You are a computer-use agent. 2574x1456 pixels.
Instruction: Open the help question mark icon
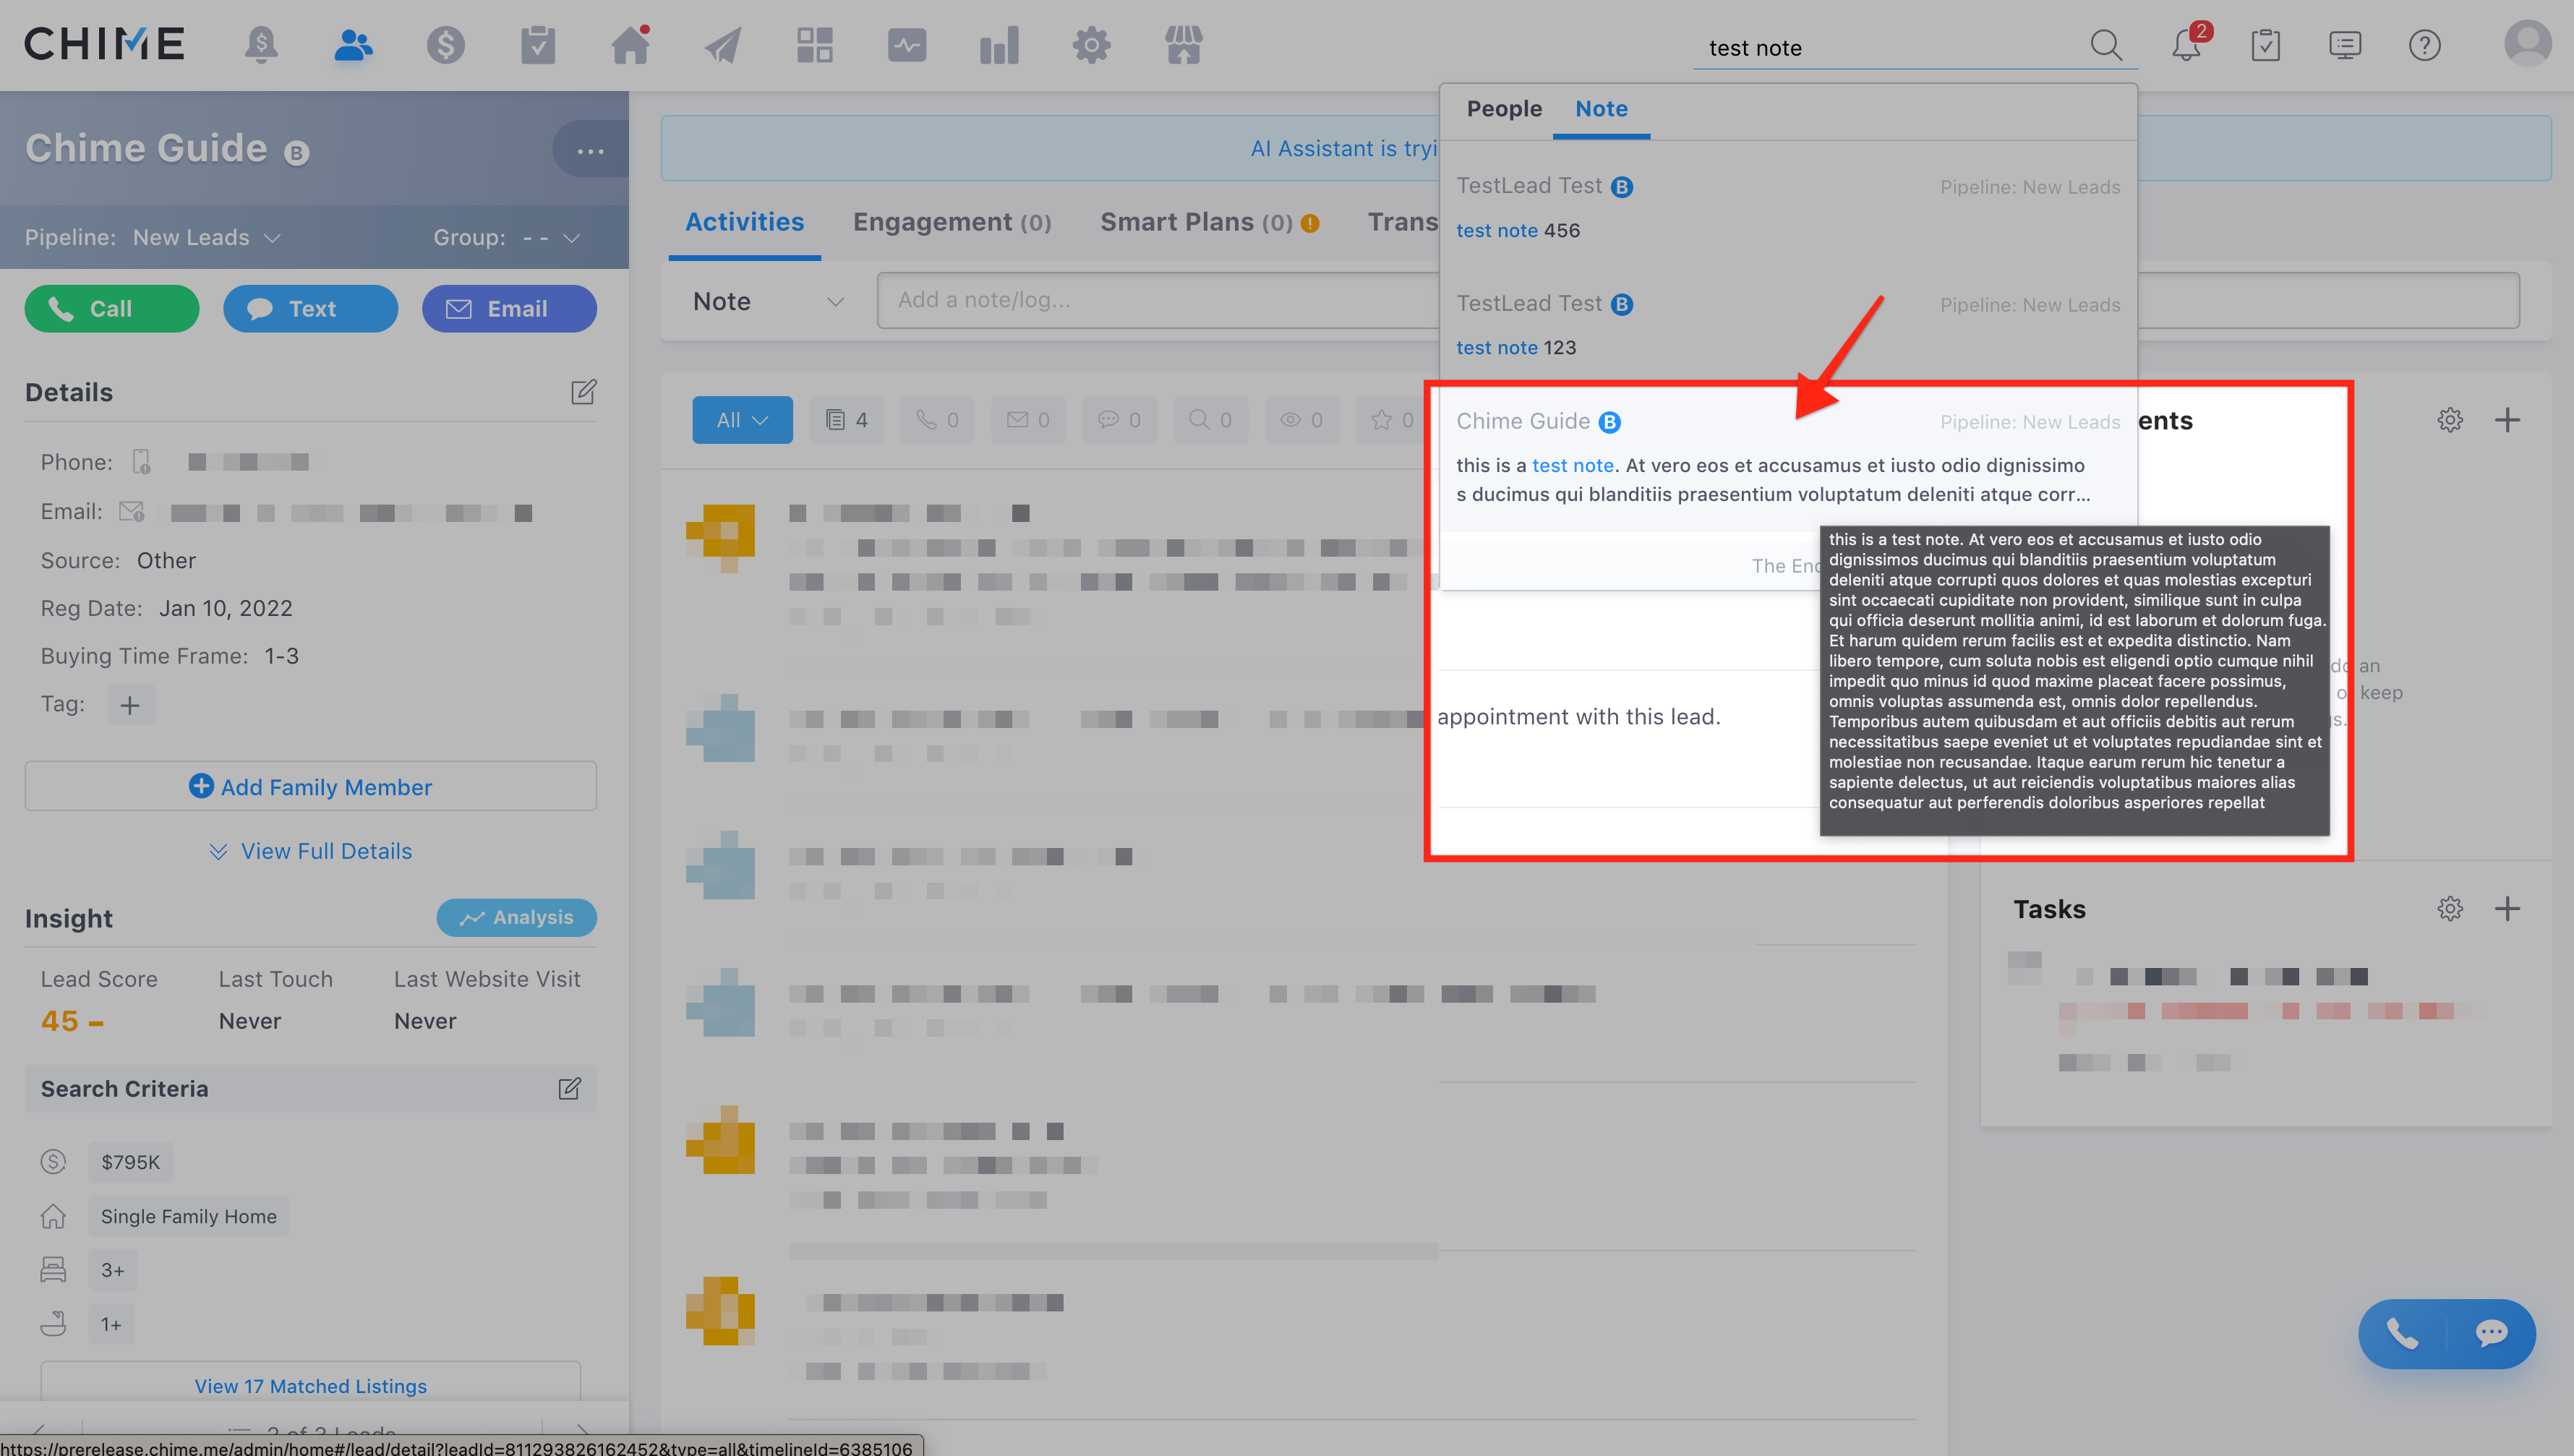point(2424,45)
